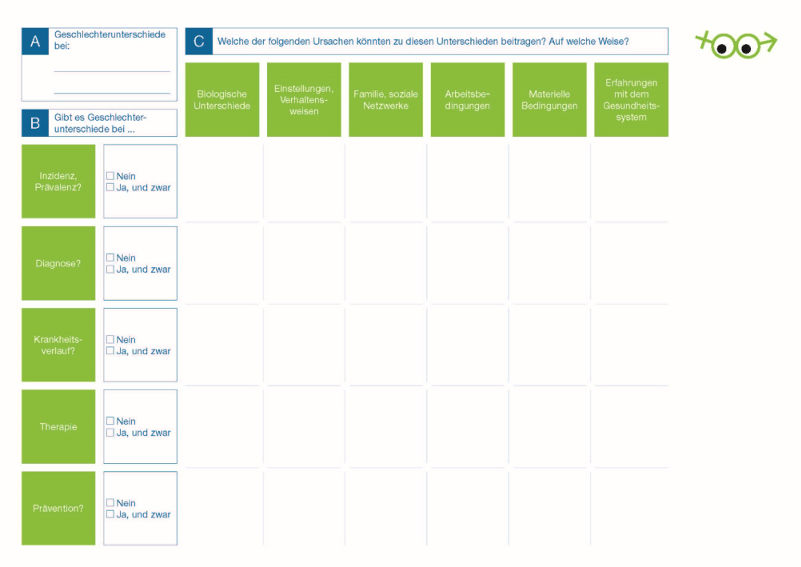Tick 'Nein' for Krankheitsverlauf
Viewport: 801px width, 567px height.
(x=110, y=339)
